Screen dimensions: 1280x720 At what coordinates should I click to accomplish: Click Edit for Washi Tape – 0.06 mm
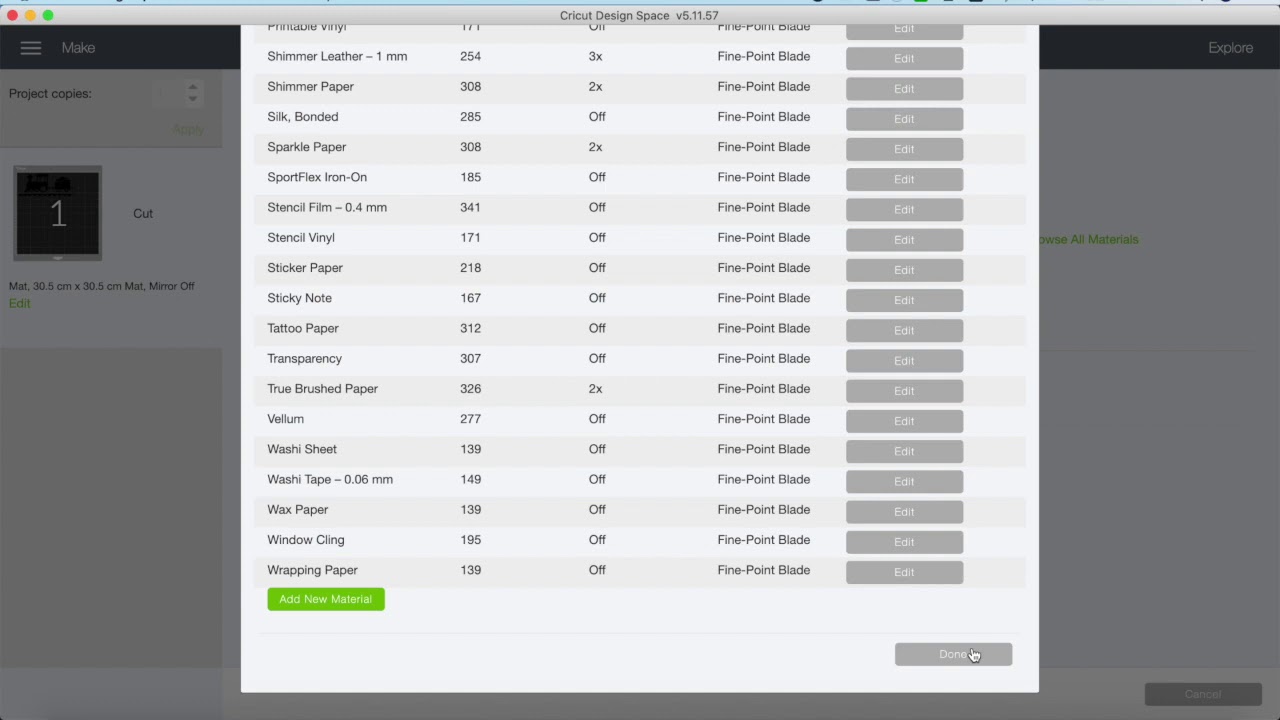point(904,481)
